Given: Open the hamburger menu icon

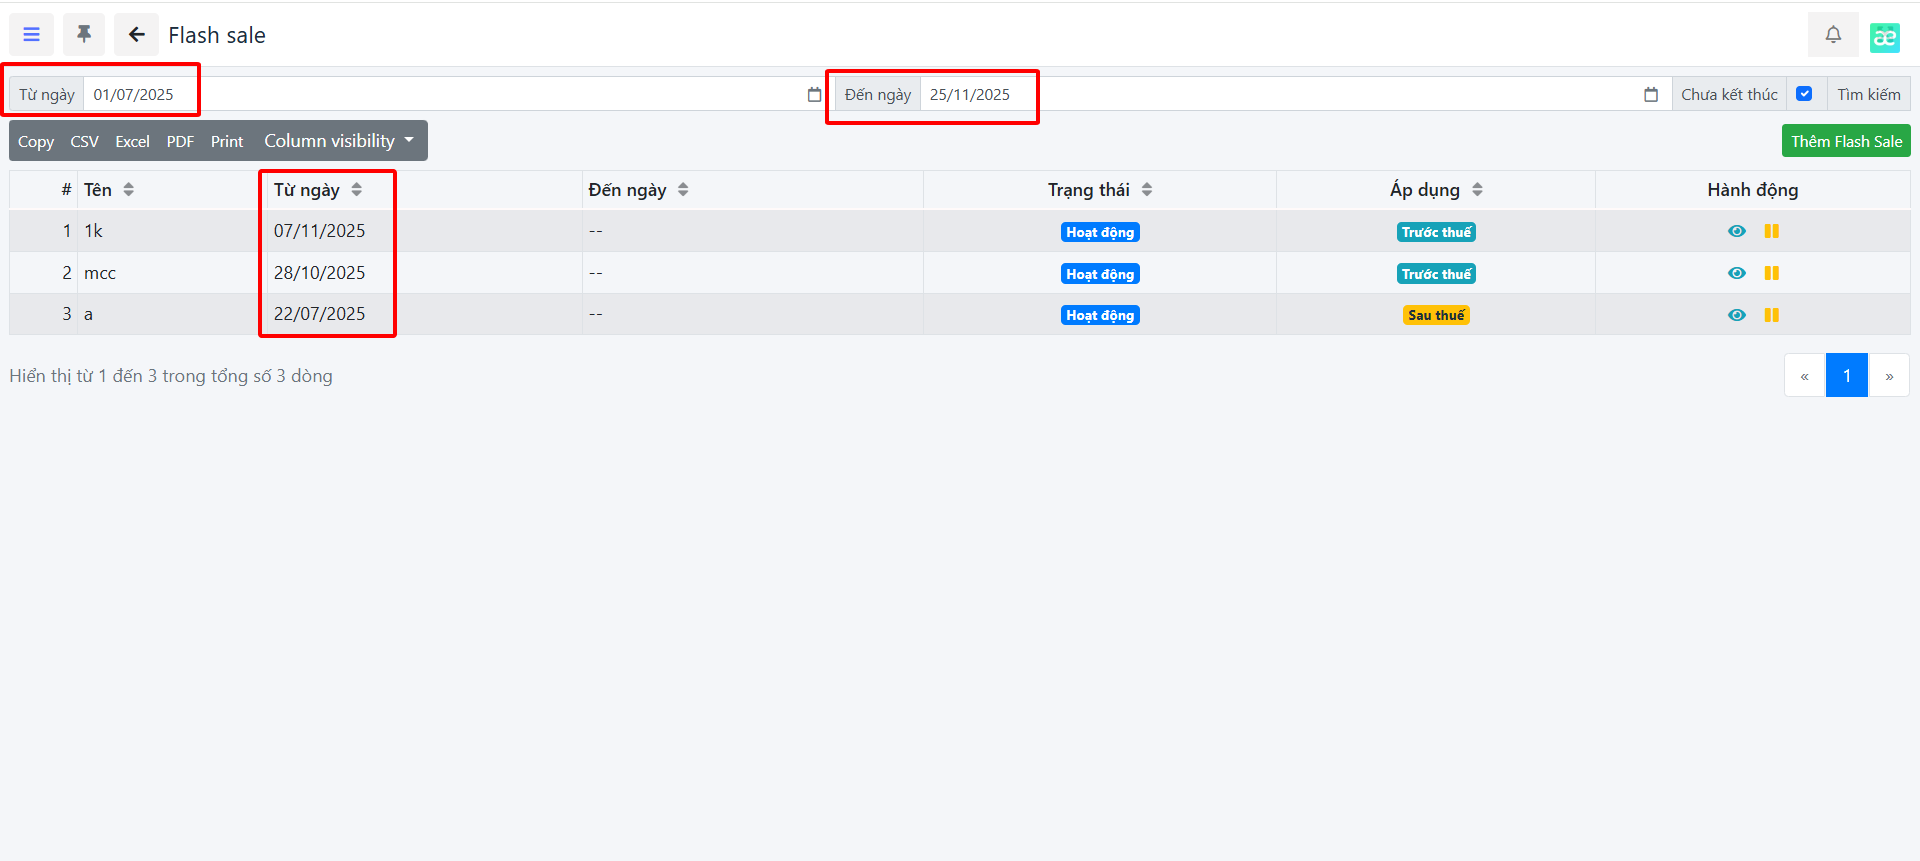Looking at the screenshot, I should tap(32, 35).
